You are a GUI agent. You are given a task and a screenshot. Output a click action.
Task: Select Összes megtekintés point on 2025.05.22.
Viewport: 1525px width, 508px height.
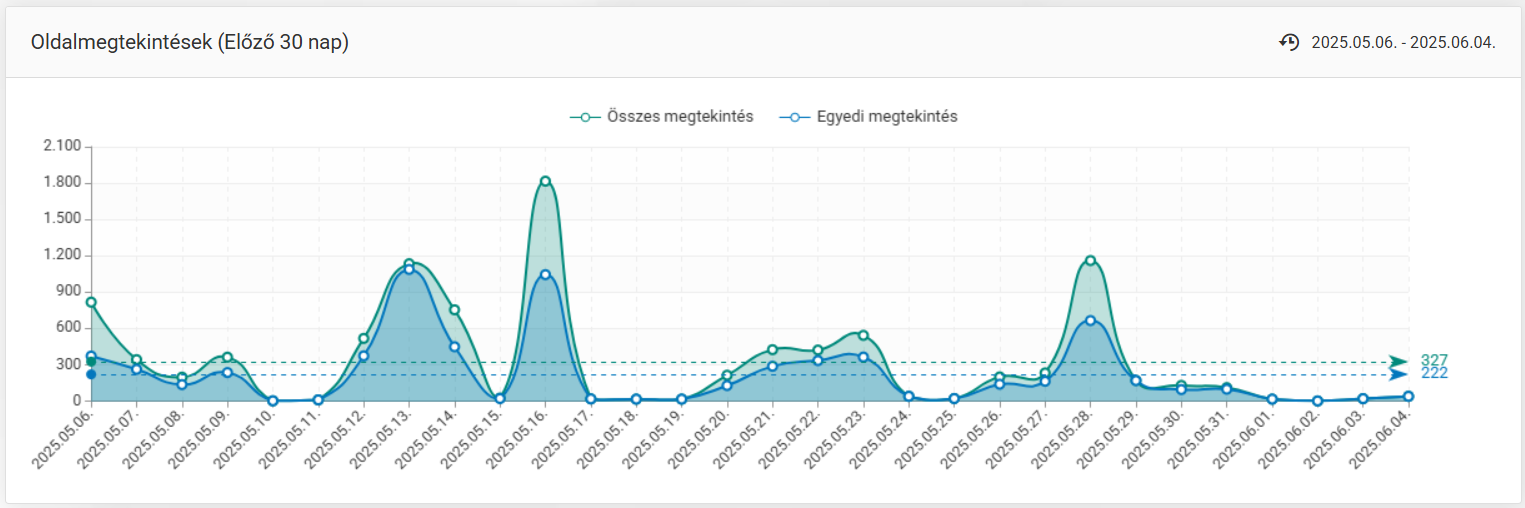coord(818,351)
